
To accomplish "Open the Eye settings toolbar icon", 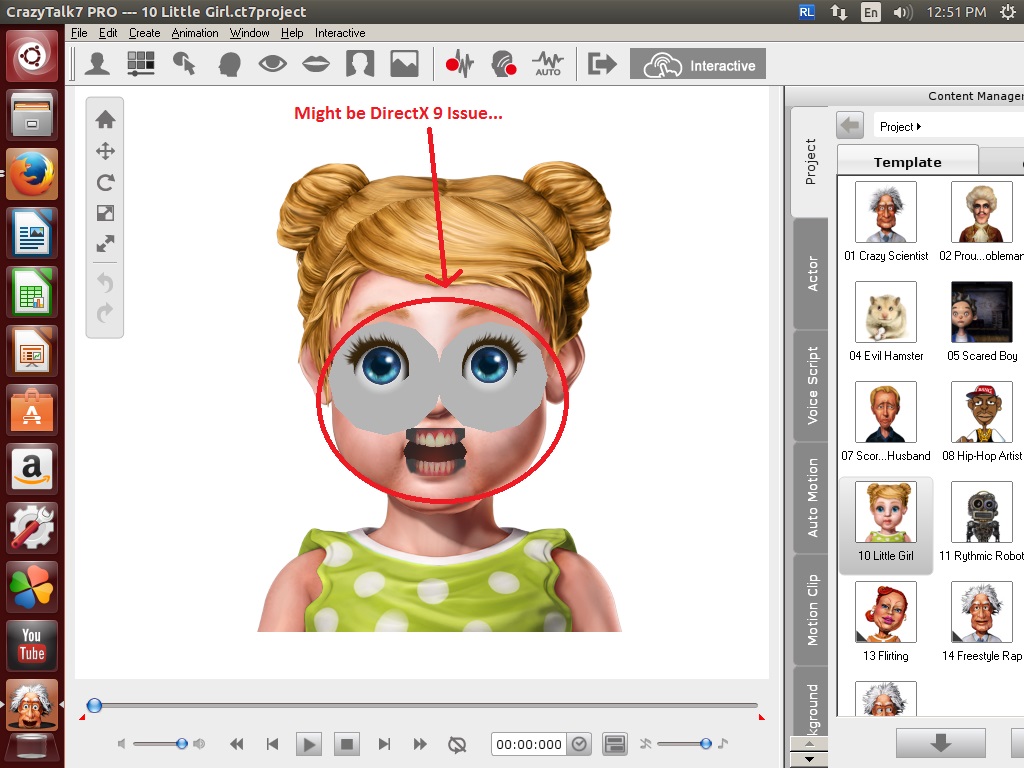I will [x=272, y=64].
